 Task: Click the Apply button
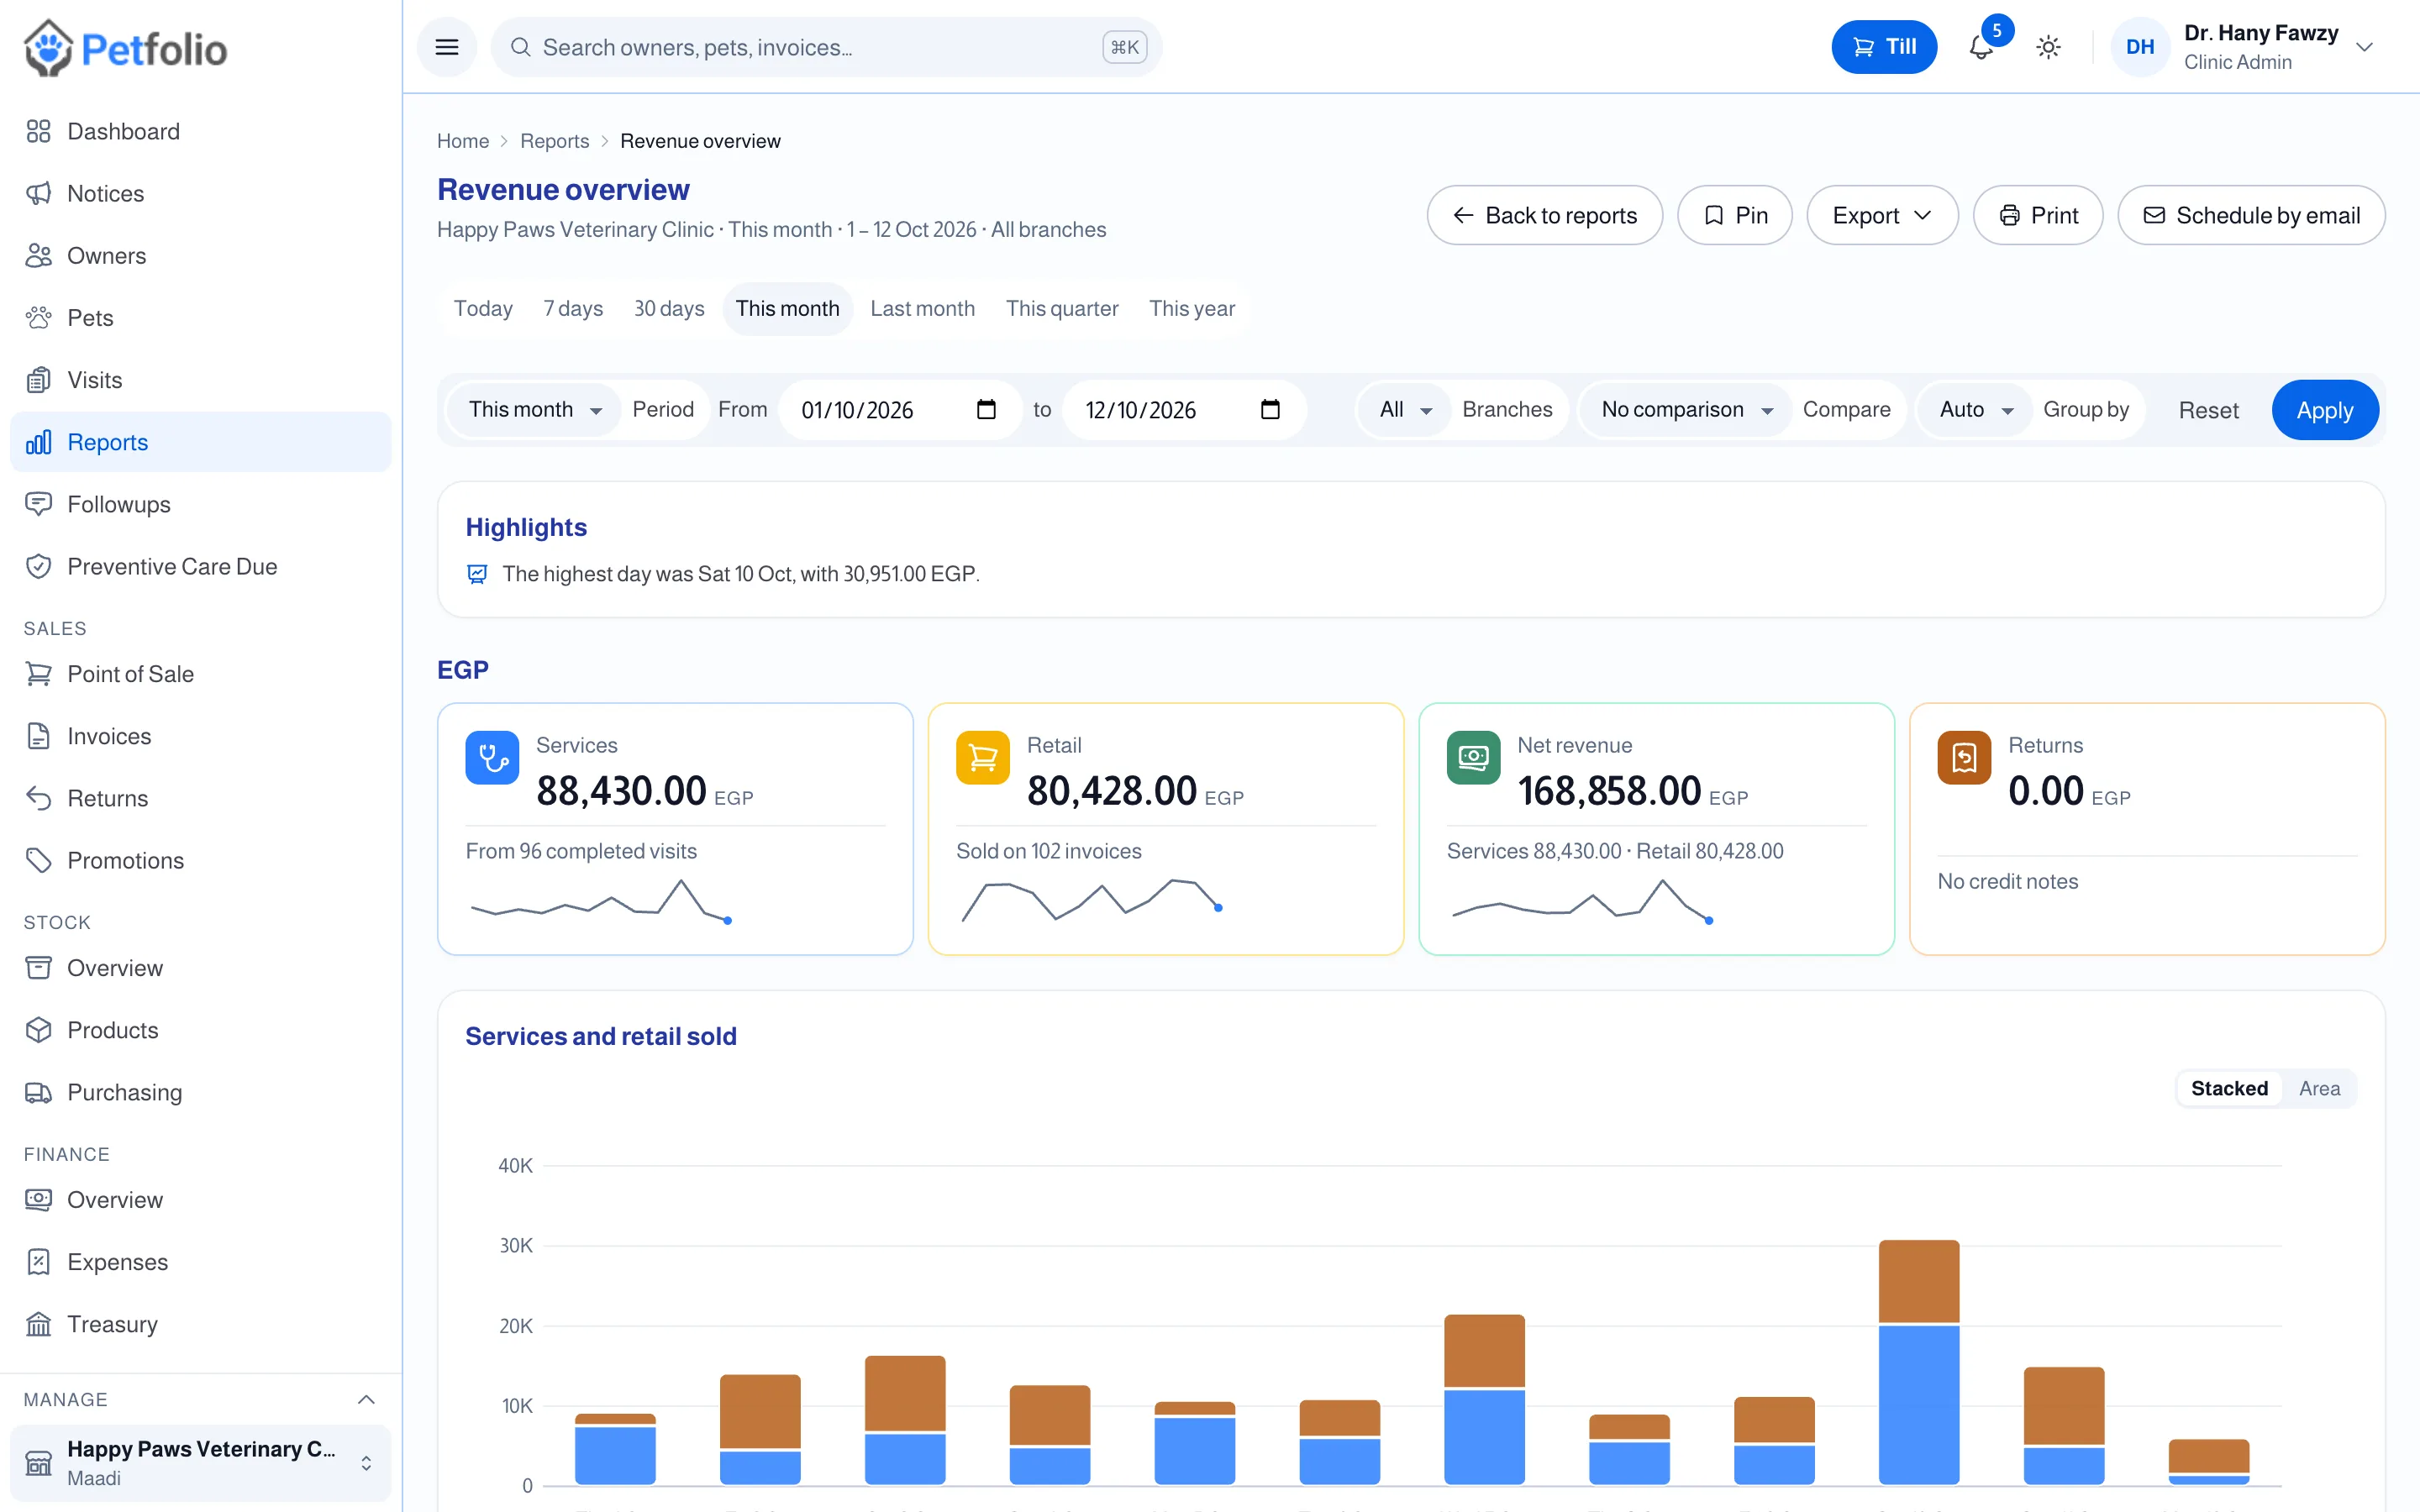pyautogui.click(x=2324, y=410)
